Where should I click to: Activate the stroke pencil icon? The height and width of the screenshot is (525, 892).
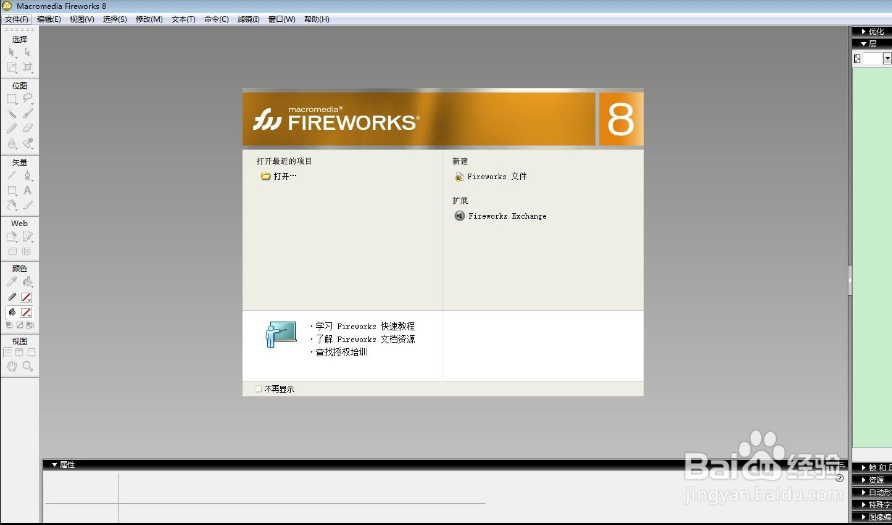point(12,297)
